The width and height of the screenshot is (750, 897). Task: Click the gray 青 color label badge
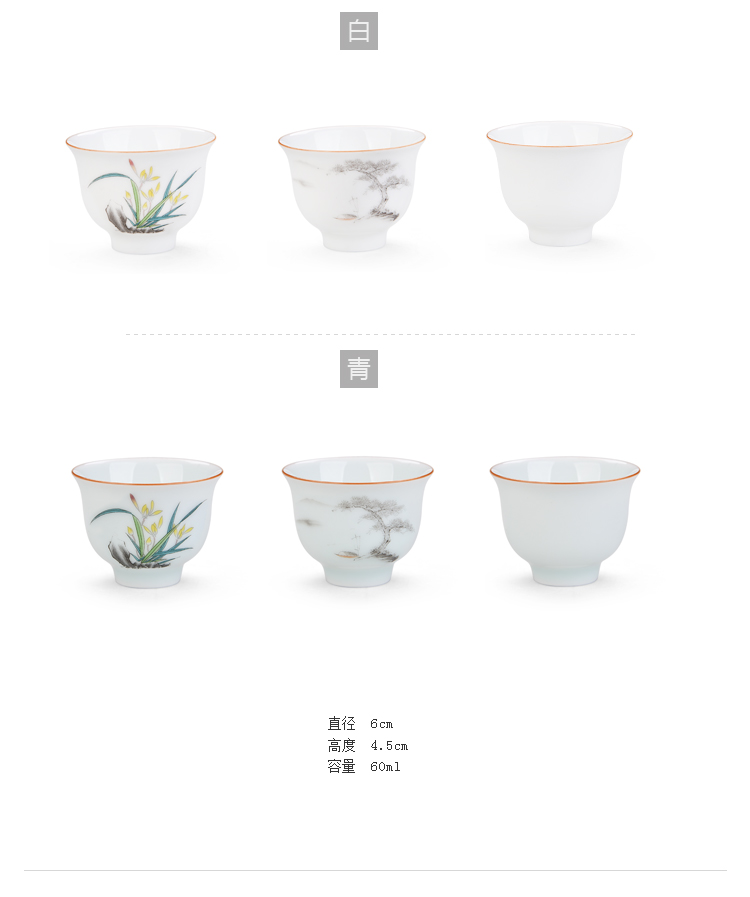(x=359, y=369)
